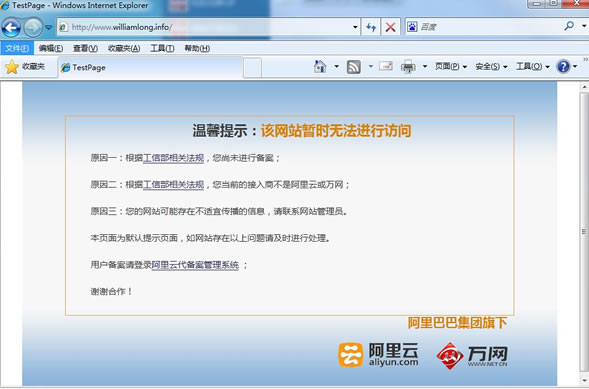
Task: Expand the Home button dropdown arrow
Action: pyautogui.click(x=337, y=66)
